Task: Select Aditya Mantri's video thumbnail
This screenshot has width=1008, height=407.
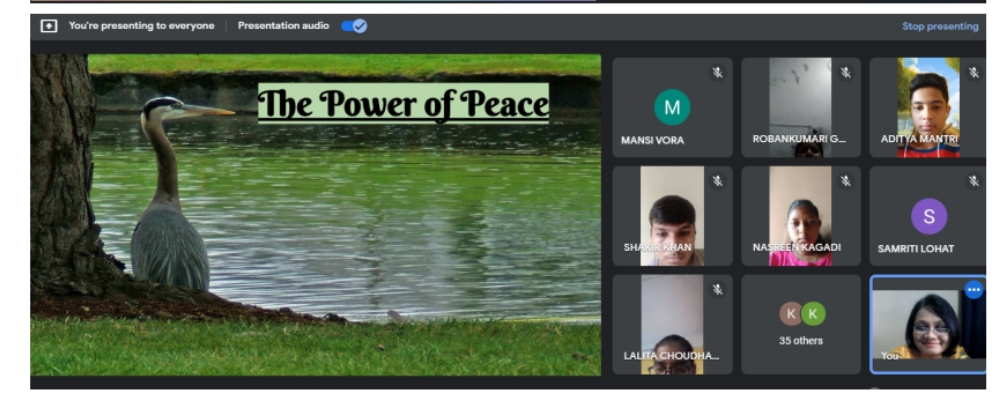Action: 928,106
